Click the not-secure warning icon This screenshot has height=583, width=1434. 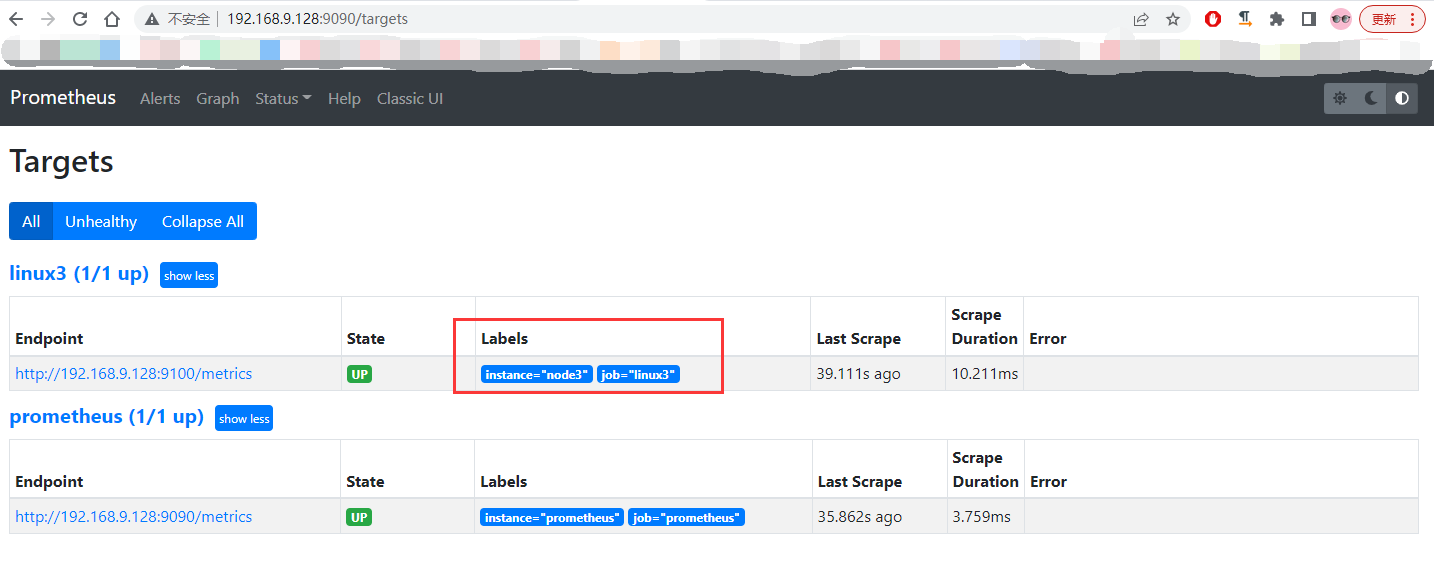pyautogui.click(x=151, y=19)
